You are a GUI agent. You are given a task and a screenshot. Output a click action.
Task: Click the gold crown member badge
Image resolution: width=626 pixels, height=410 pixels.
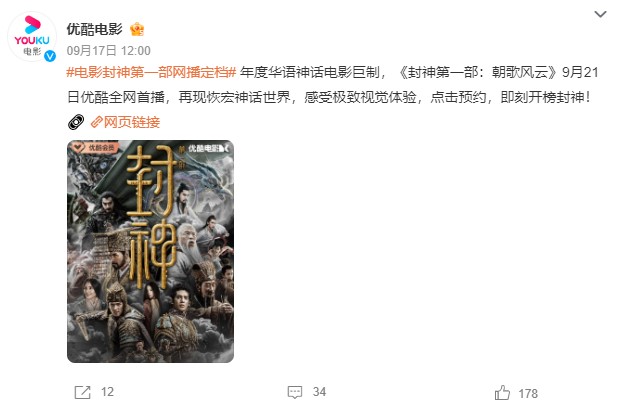click(137, 29)
